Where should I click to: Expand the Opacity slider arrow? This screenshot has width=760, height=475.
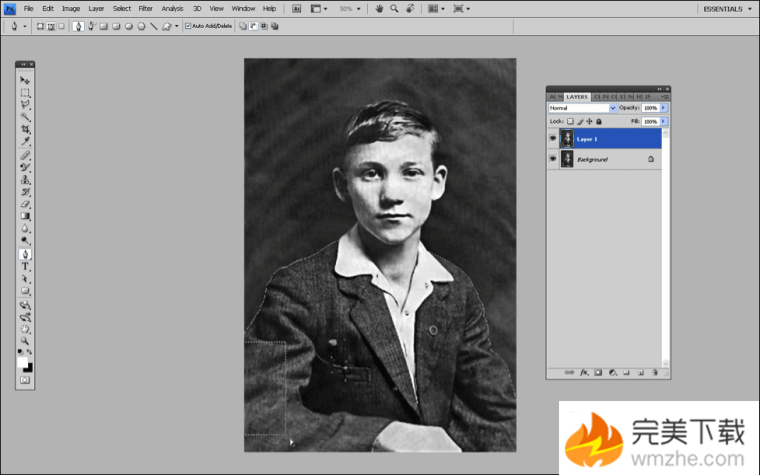tap(664, 107)
